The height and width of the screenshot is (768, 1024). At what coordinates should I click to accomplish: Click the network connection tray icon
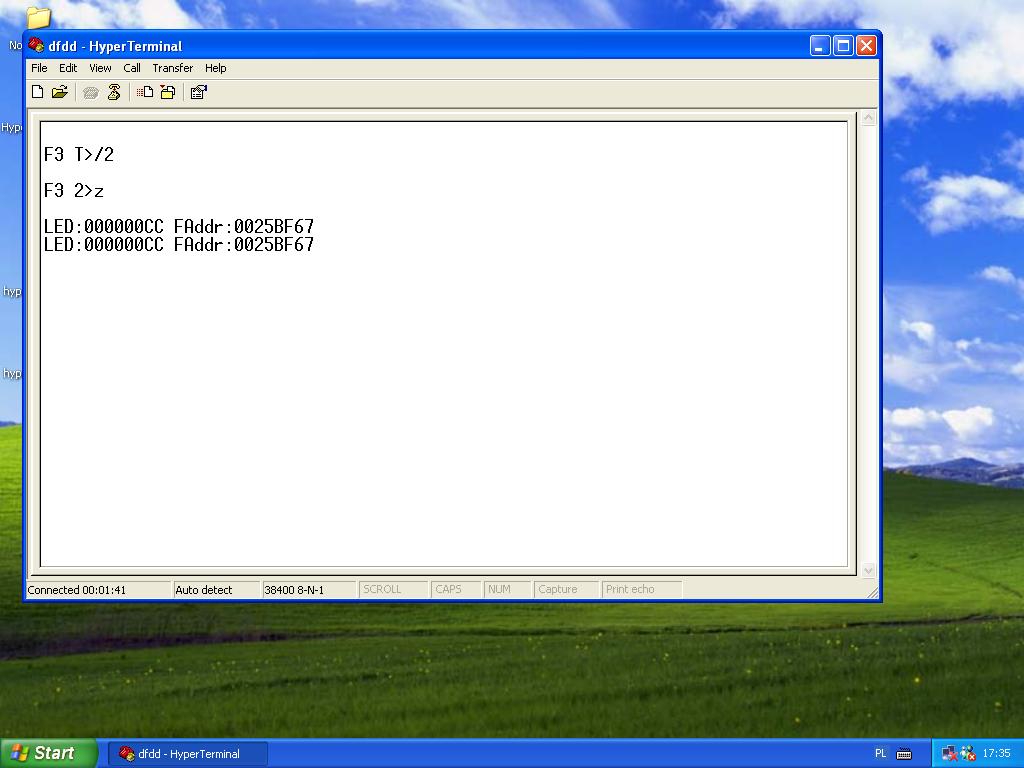[950, 754]
